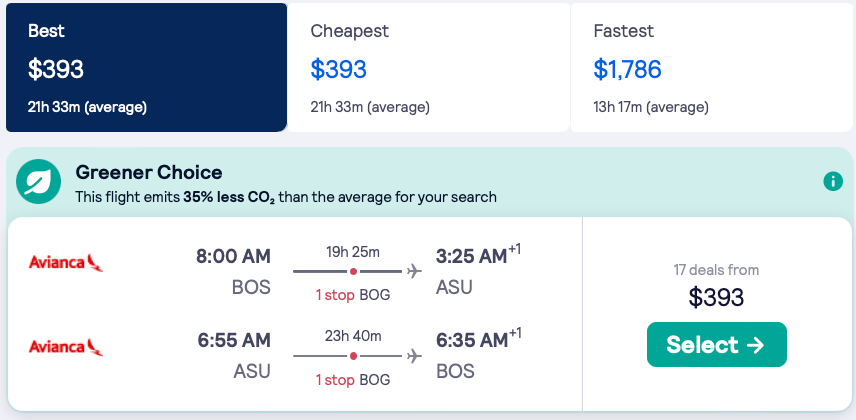This screenshot has height=420, width=856.
Task: Click the 6:35 AM BOS arrival time
Action: 471,341
